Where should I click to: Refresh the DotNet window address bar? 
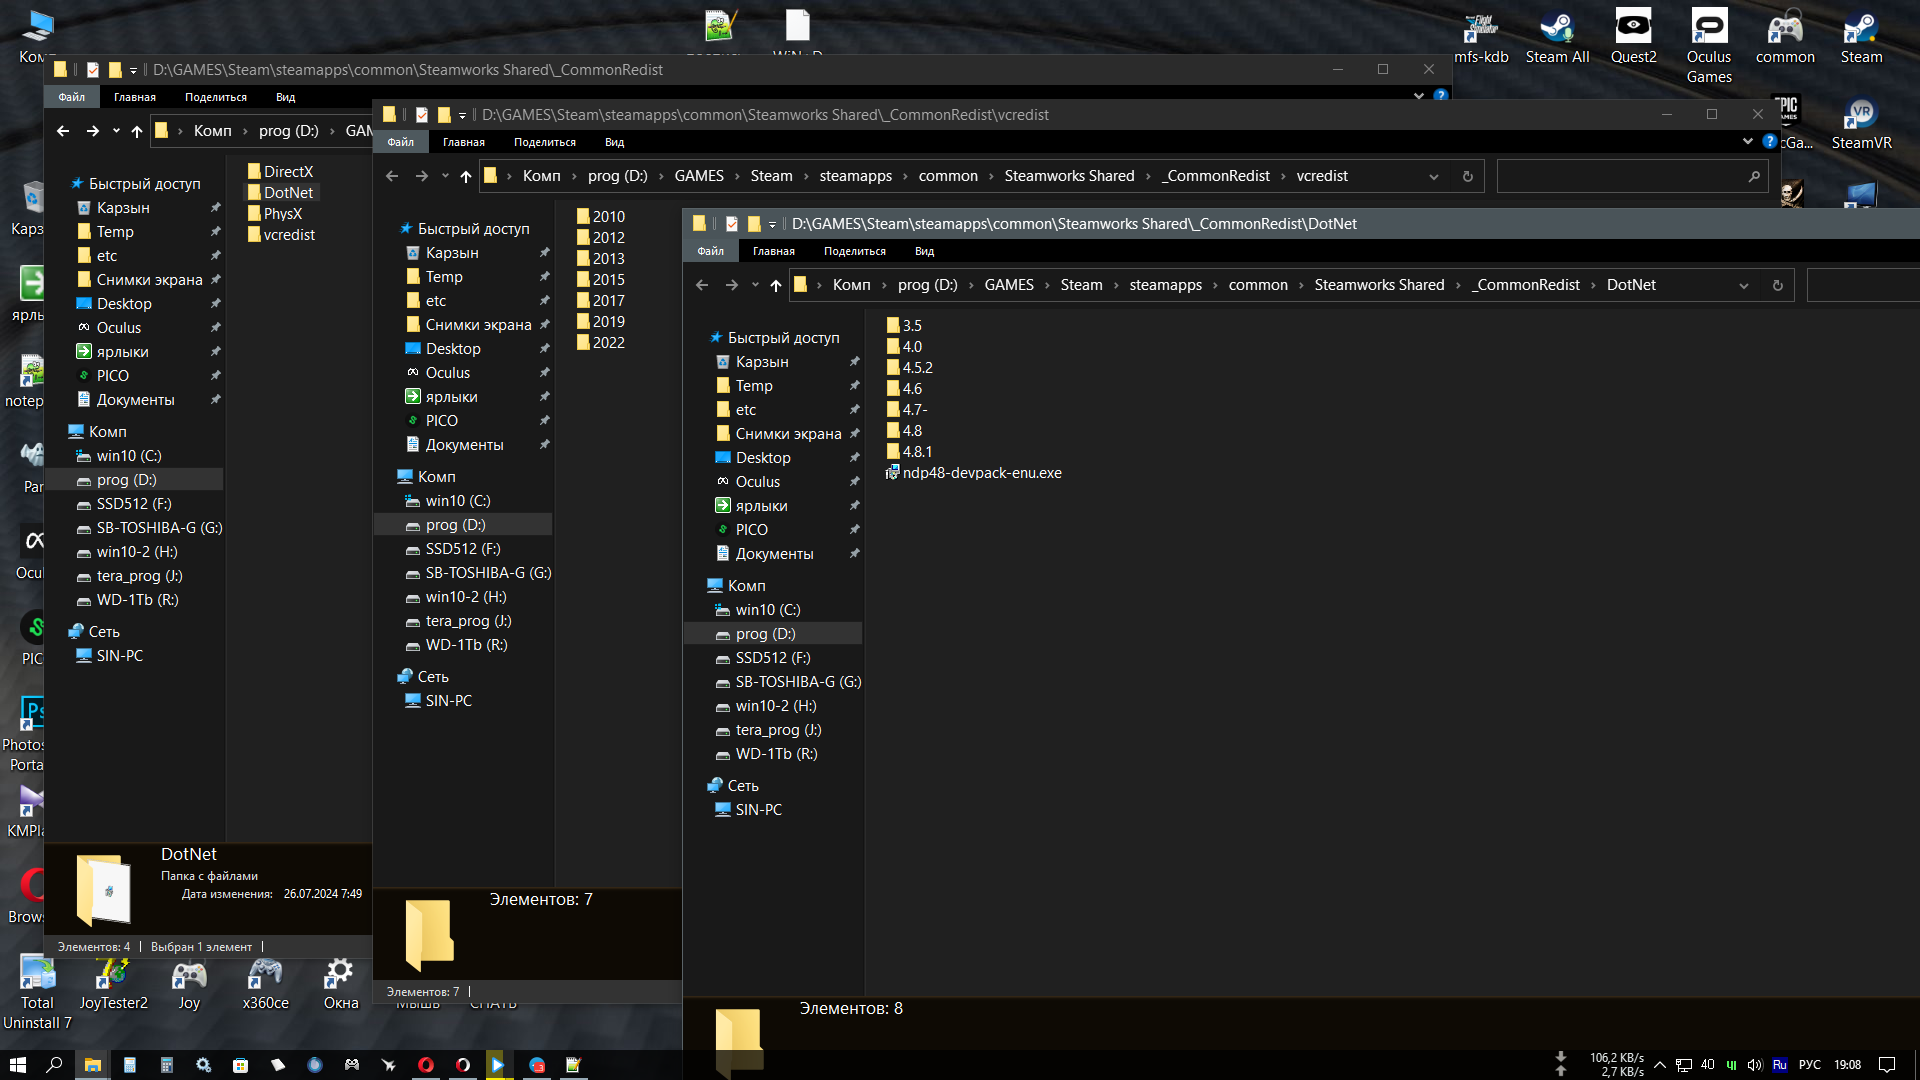pos(1777,285)
